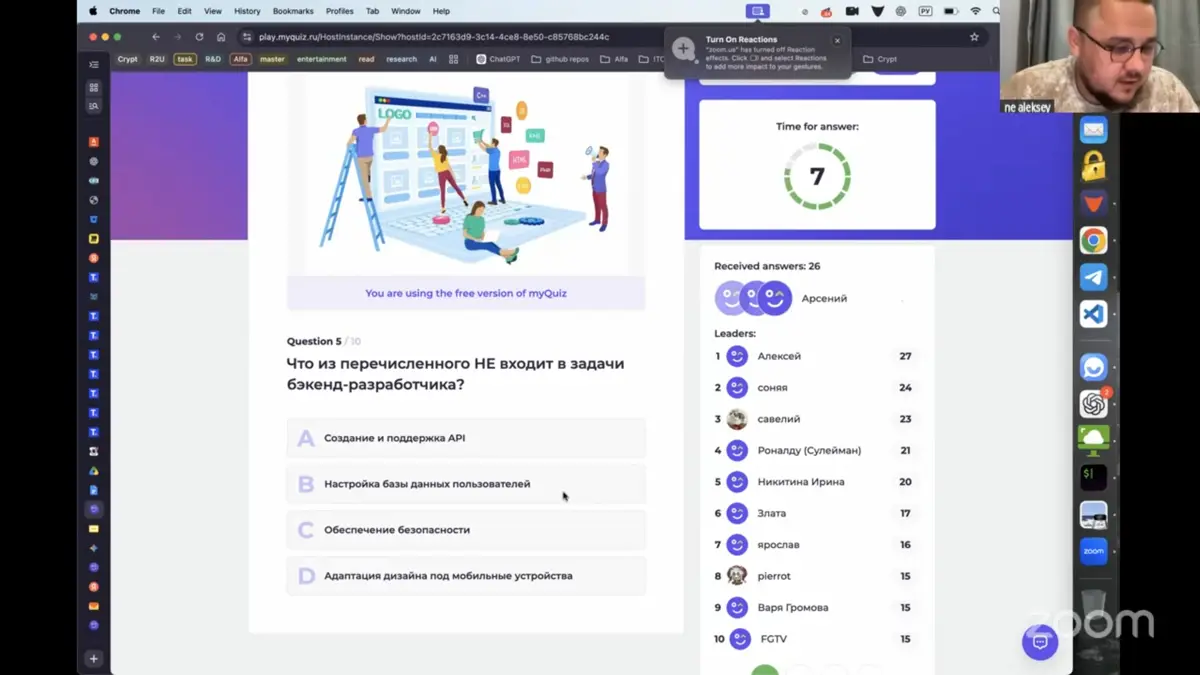
Task: Select answer D: Адаптация дизайна под мобильные устройства
Action: coord(466,576)
